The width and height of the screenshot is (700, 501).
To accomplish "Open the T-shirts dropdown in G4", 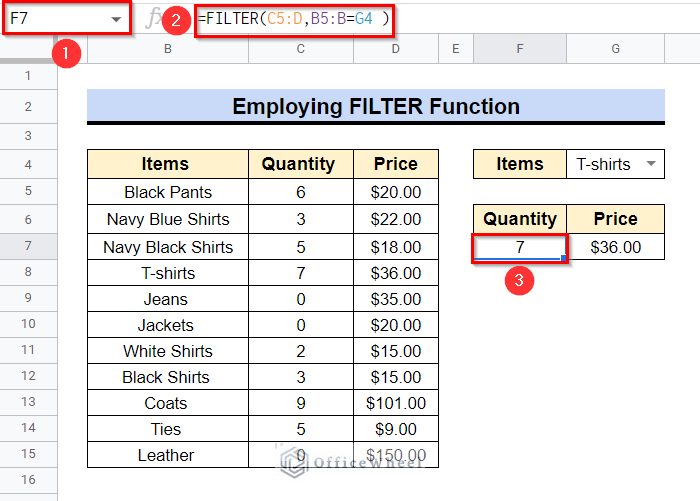I will click(652, 164).
